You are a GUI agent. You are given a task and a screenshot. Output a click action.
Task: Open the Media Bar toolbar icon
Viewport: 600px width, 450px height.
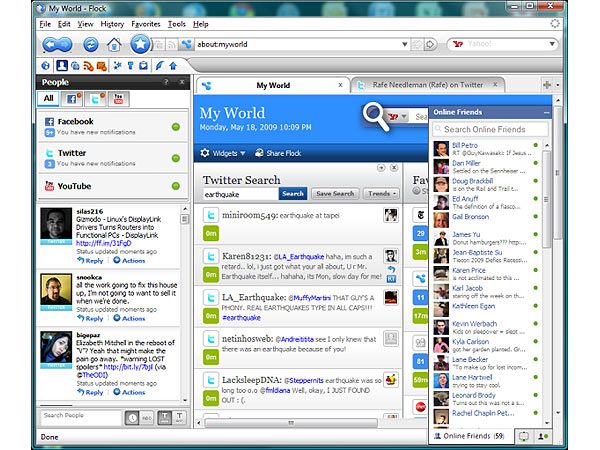(x=75, y=66)
